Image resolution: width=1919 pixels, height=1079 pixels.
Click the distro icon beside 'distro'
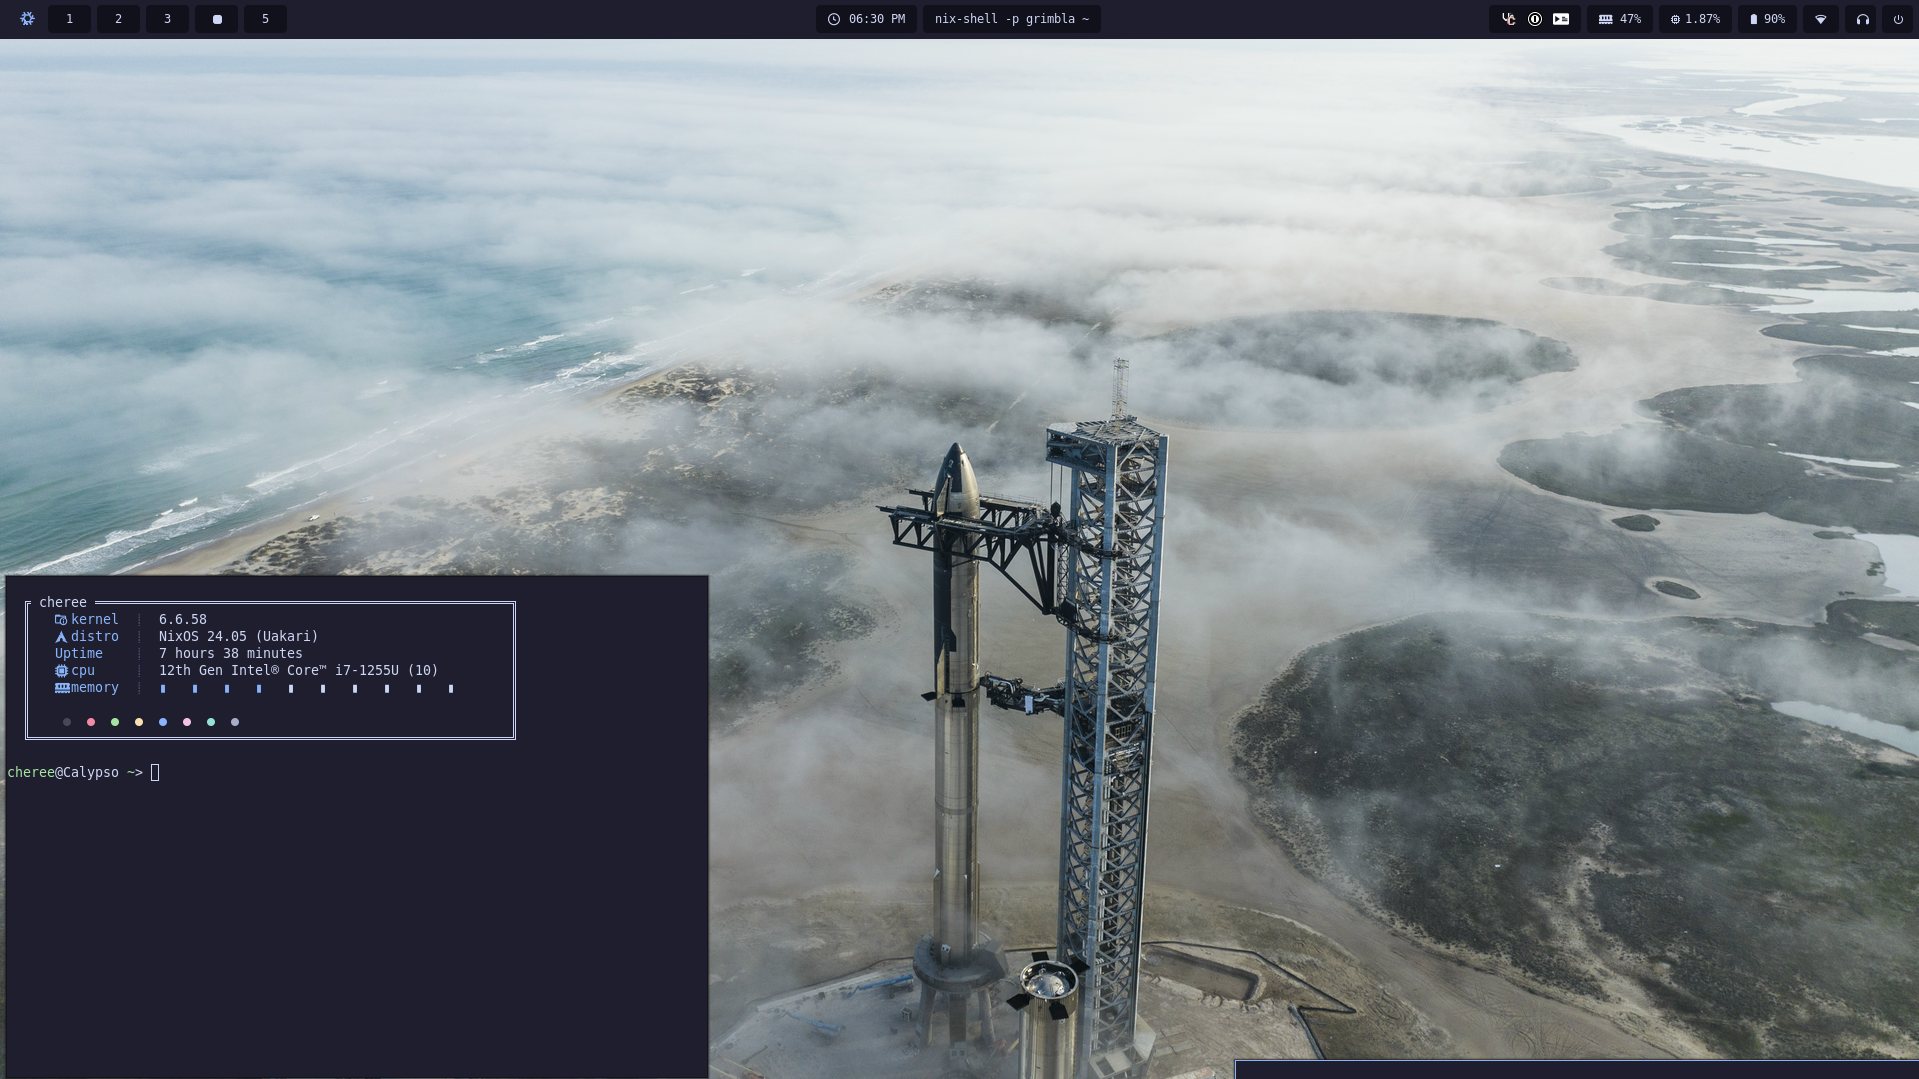tap(61, 637)
